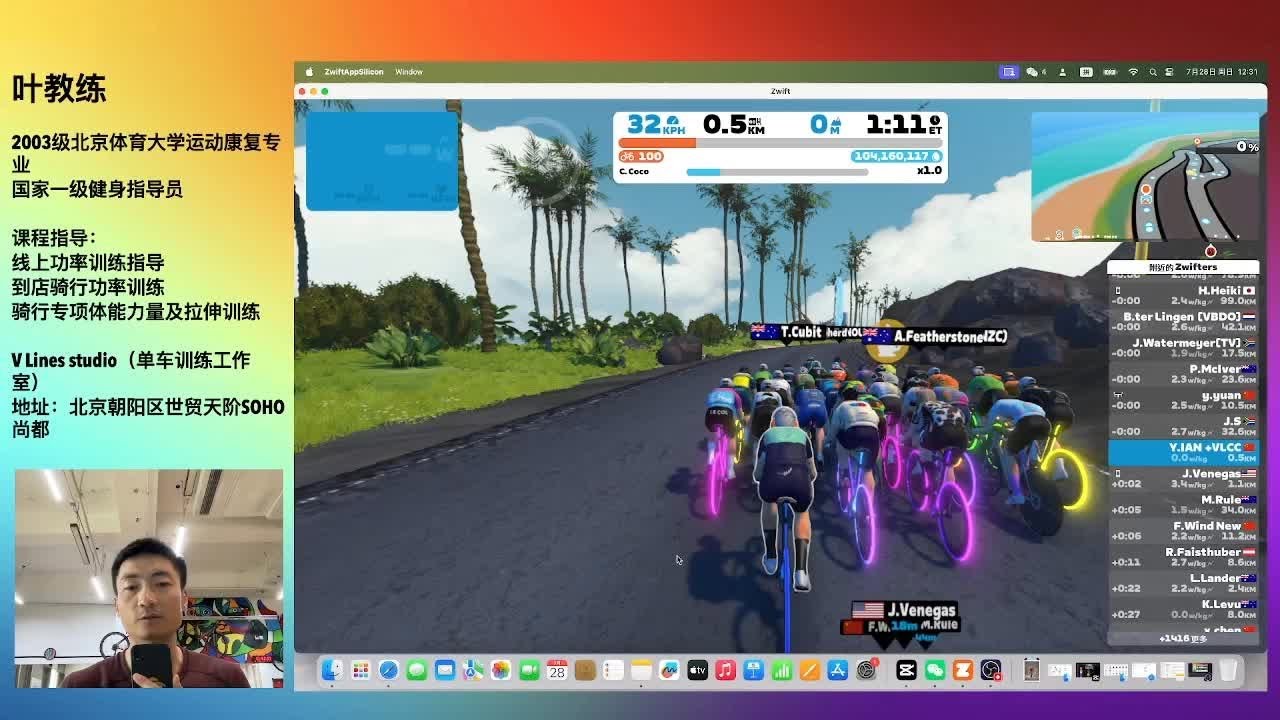Open Apple TV app in dock
1280x720 pixels.
(698, 670)
